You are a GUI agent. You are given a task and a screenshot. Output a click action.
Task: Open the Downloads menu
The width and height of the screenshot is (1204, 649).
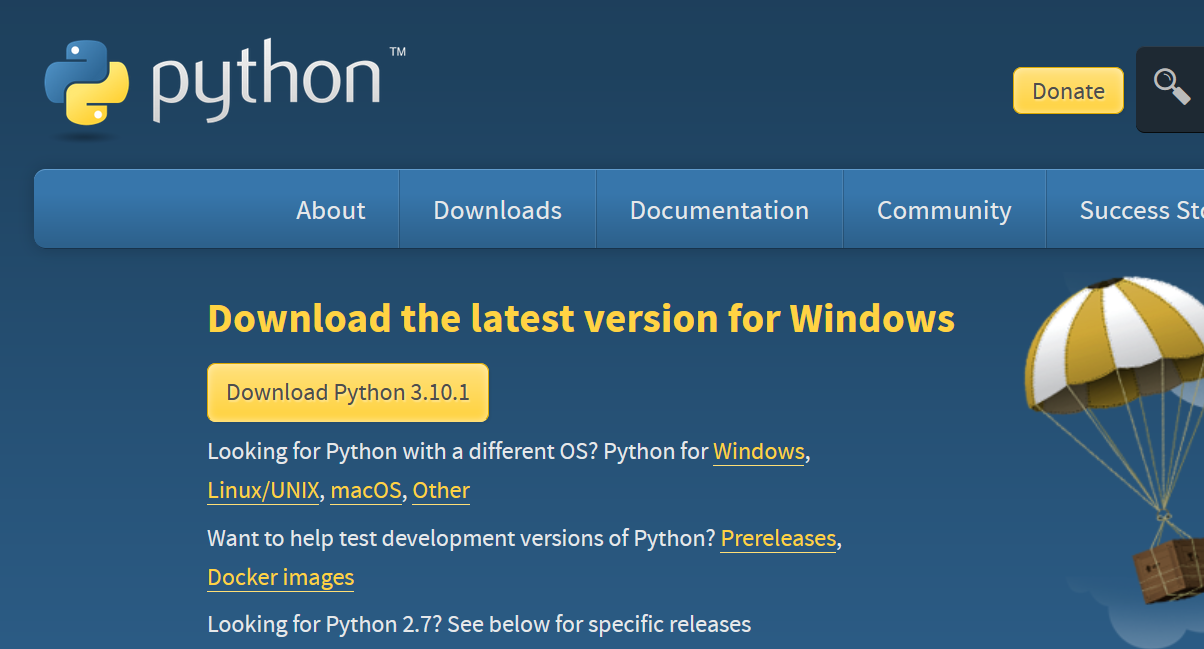(497, 210)
